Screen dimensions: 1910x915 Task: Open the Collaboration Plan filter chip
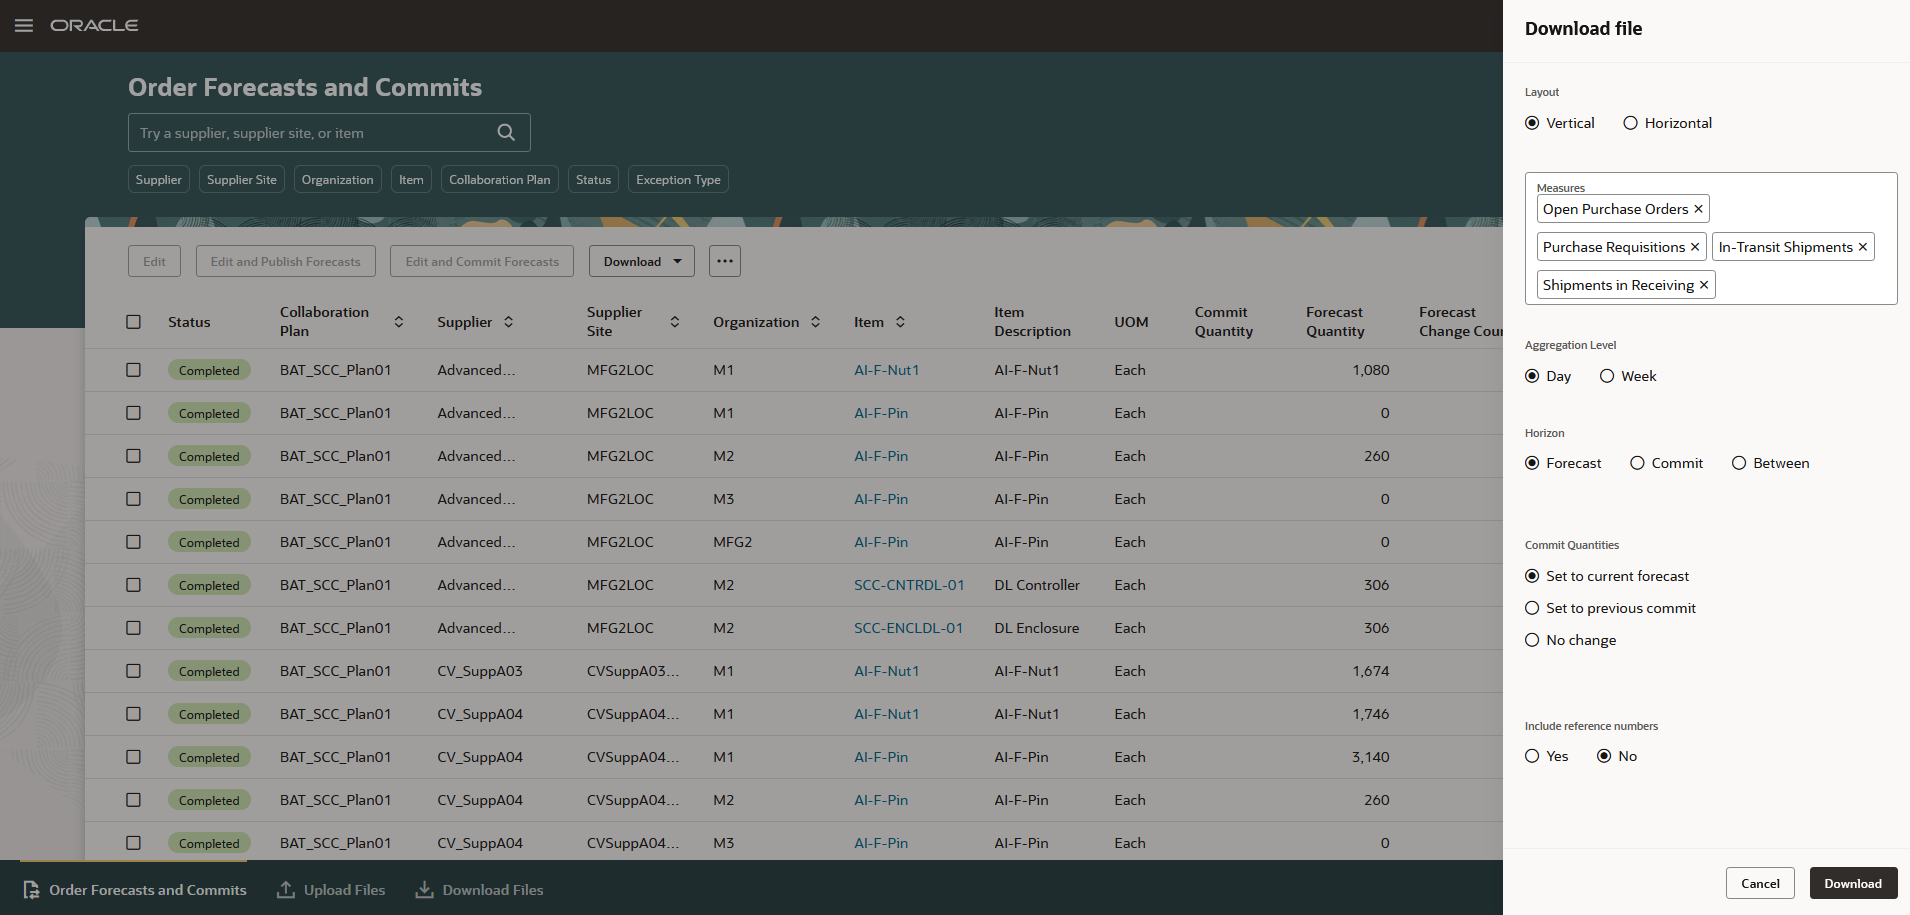tap(500, 180)
